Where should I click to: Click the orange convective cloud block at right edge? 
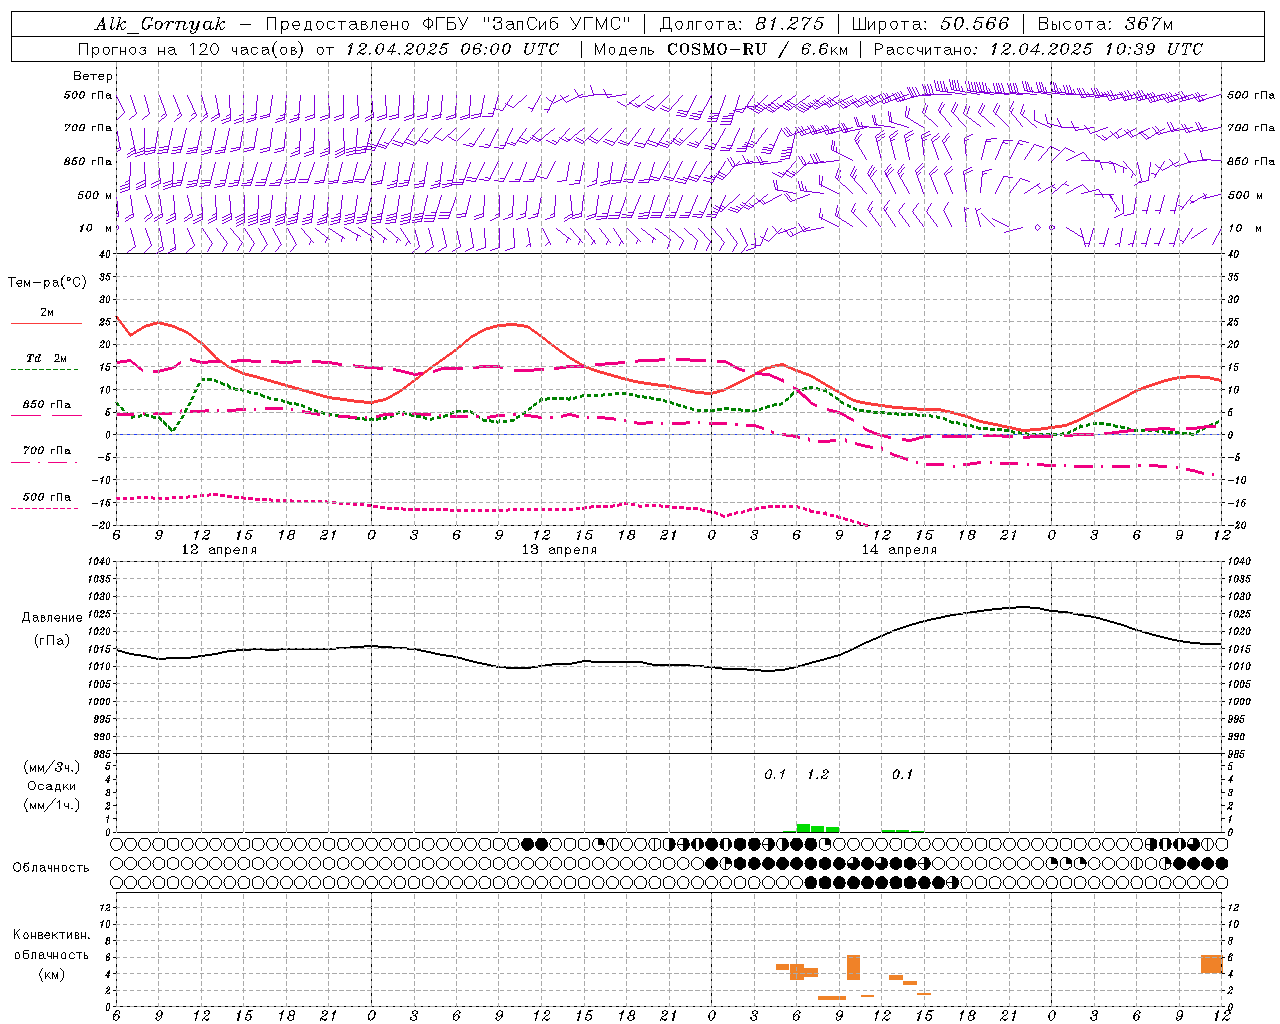coord(1212,964)
